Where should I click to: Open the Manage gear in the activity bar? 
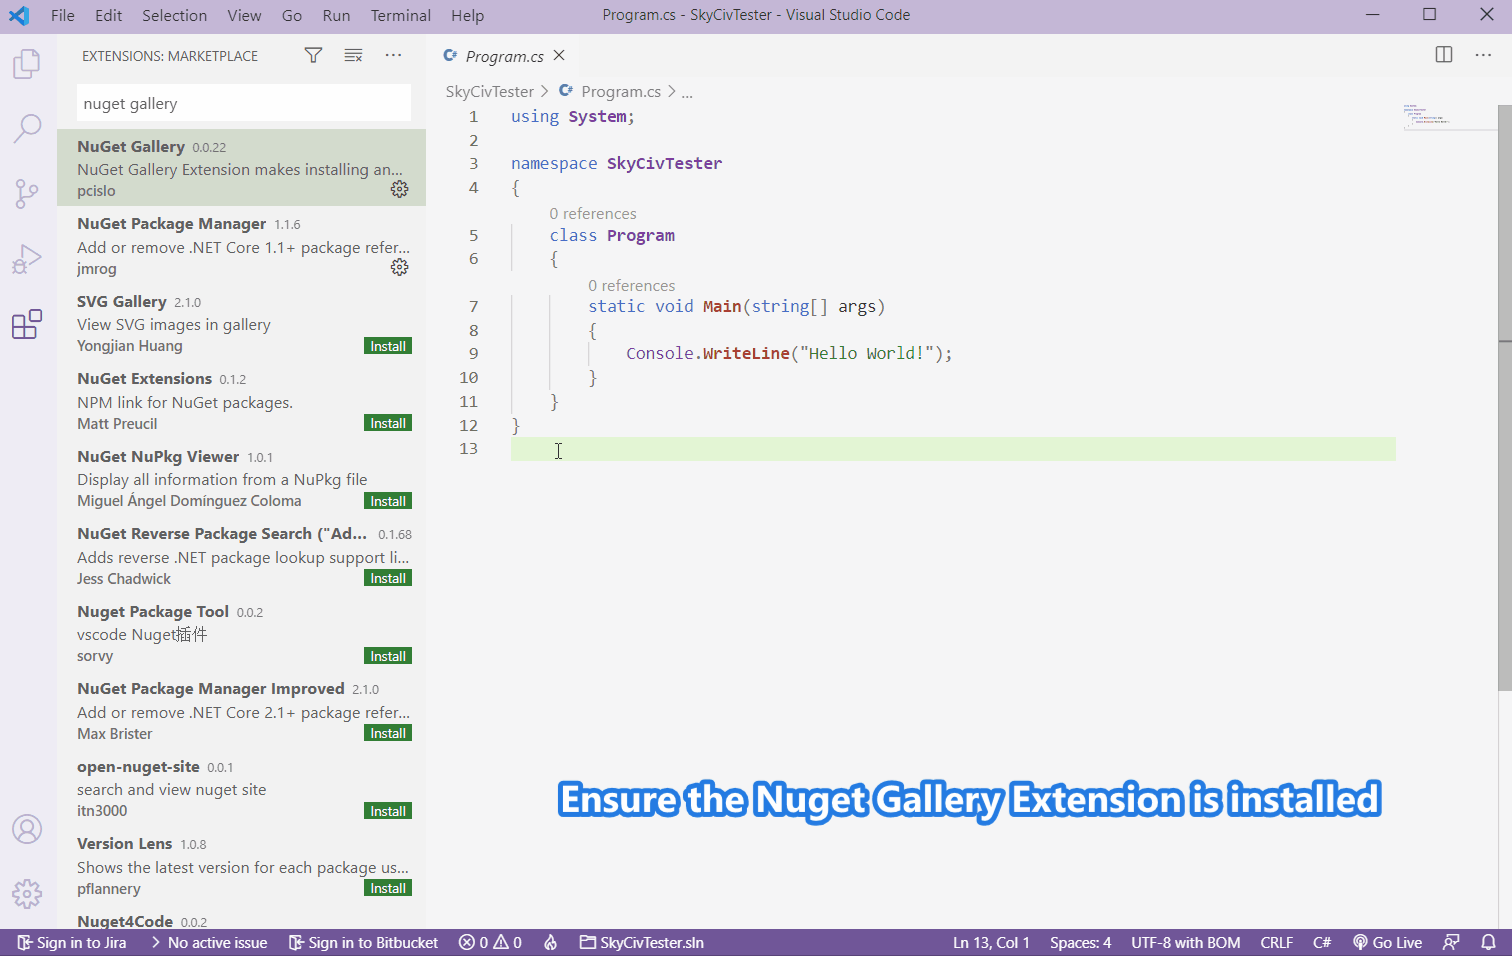[27, 894]
